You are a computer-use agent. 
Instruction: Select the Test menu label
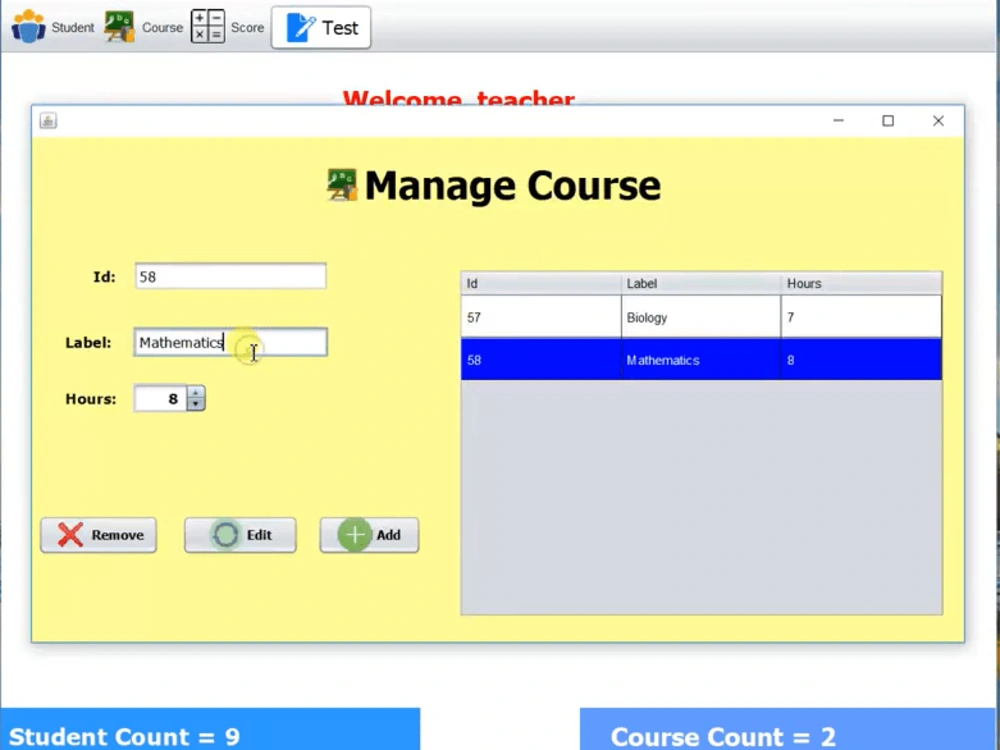(340, 28)
